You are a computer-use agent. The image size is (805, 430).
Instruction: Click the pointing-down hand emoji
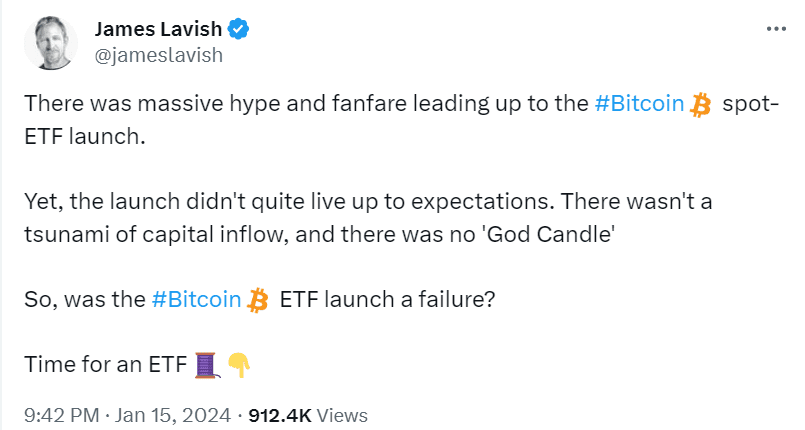tap(238, 364)
